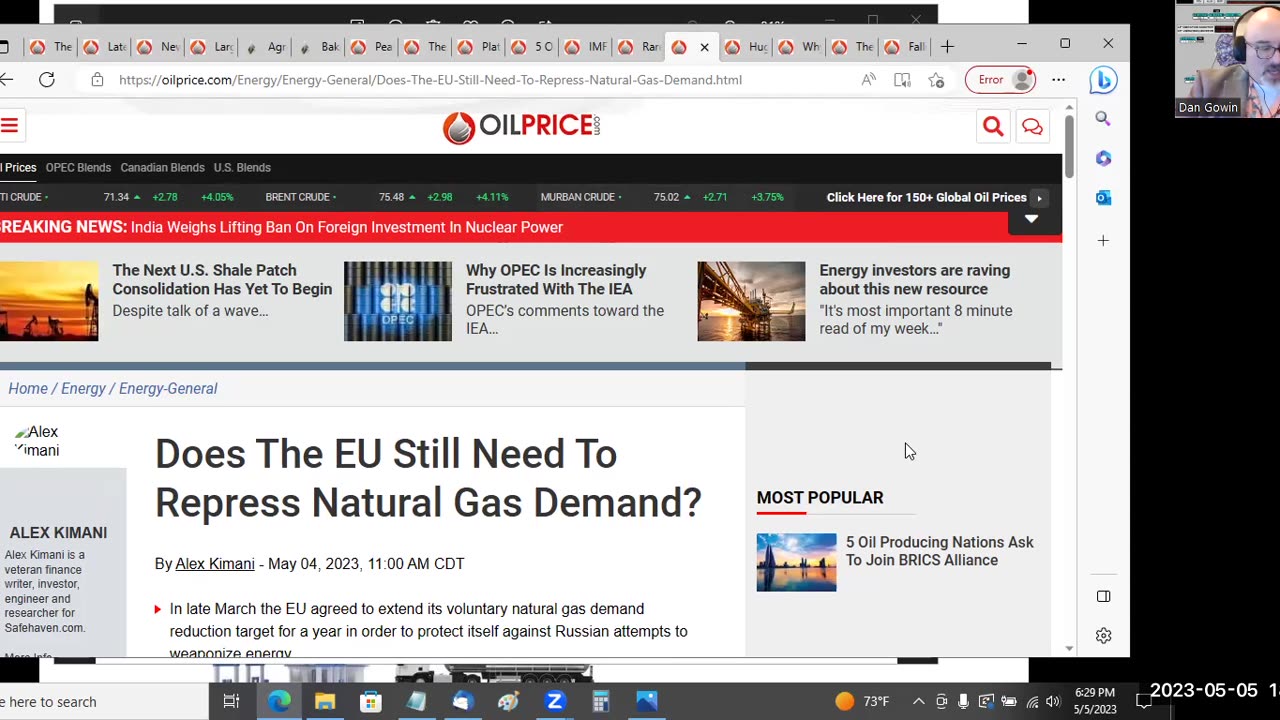Switch to the 'Bak' browser tab
Image resolution: width=1280 pixels, height=720 pixels.
318,47
